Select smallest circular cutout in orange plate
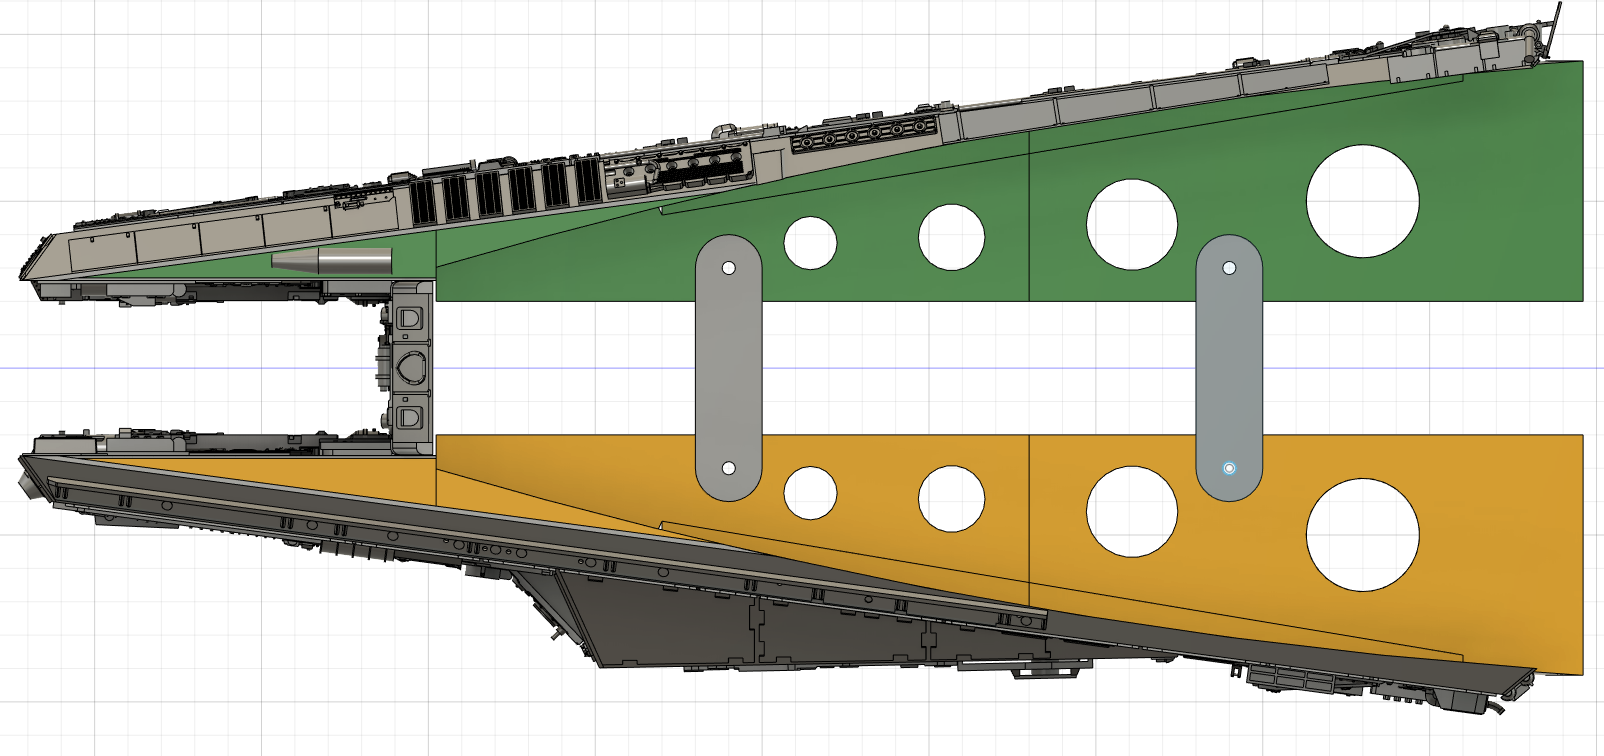Screen dimensions: 1604x756 pos(810,493)
